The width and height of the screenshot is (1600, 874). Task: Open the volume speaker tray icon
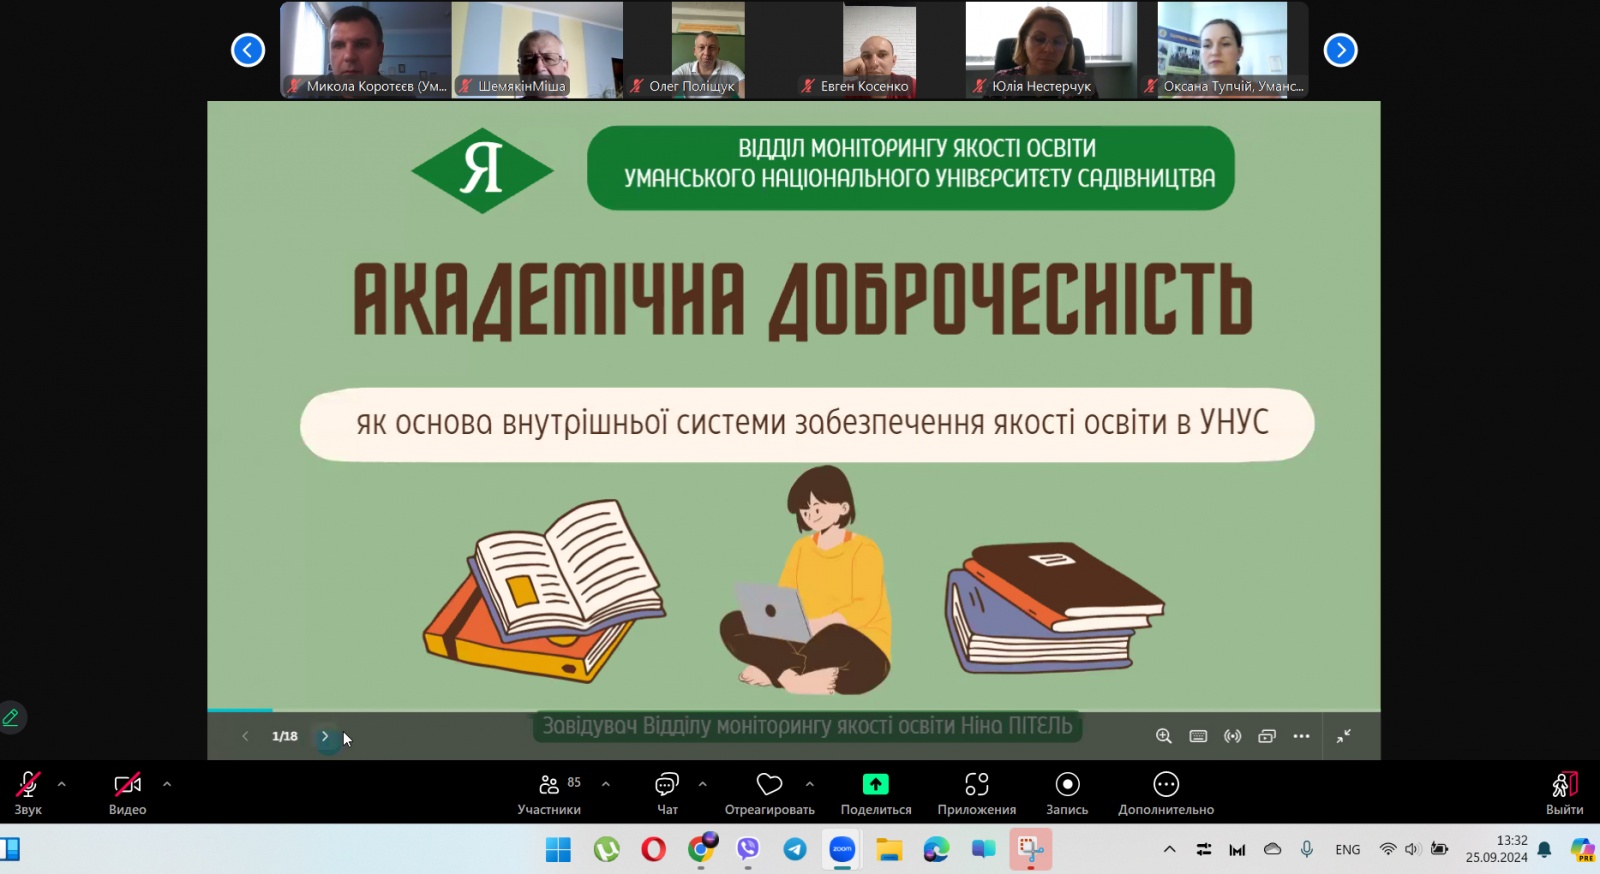1412,849
